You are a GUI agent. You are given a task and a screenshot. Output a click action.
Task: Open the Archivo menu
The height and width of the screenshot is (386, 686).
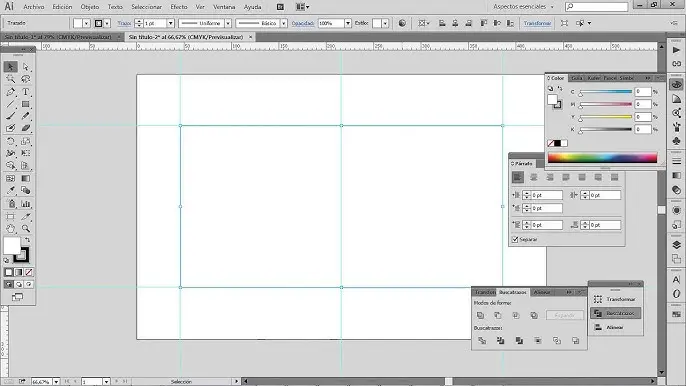[34, 7]
